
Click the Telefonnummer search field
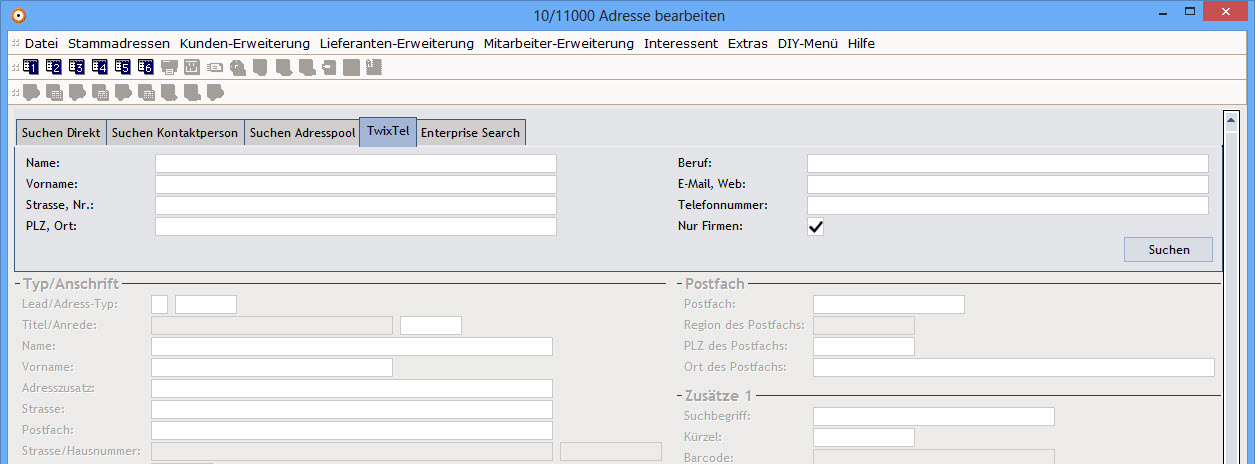1008,206
